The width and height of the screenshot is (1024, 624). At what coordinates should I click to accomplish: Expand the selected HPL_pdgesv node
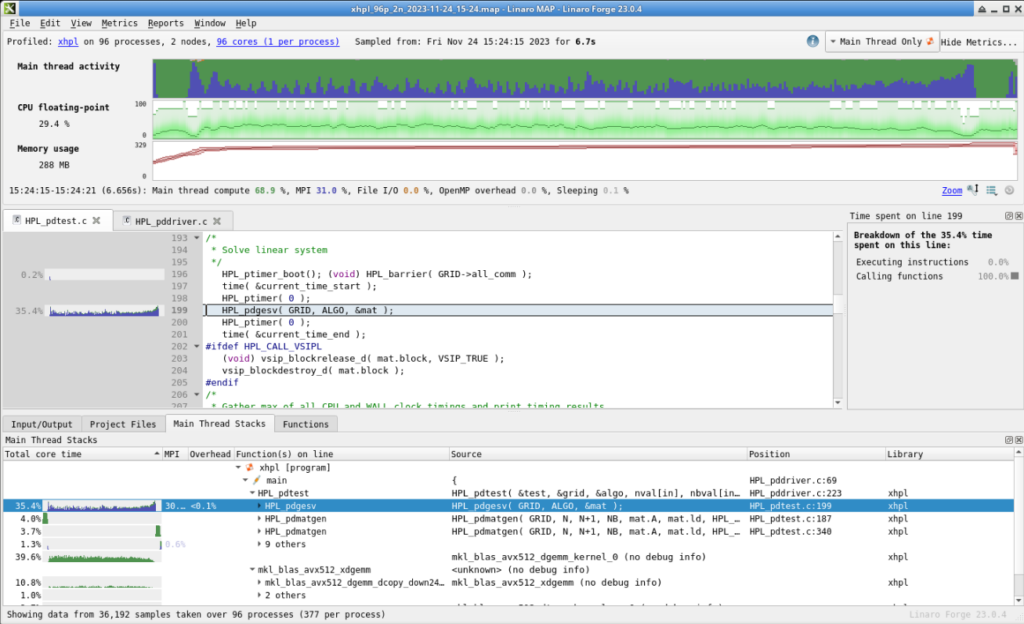(259, 506)
